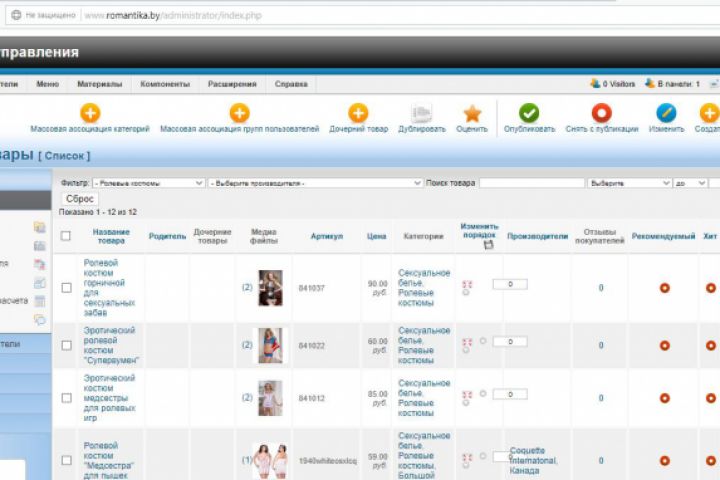Toggle Рекомендуемый for product 841022
The width and height of the screenshot is (720, 480).
664,345
